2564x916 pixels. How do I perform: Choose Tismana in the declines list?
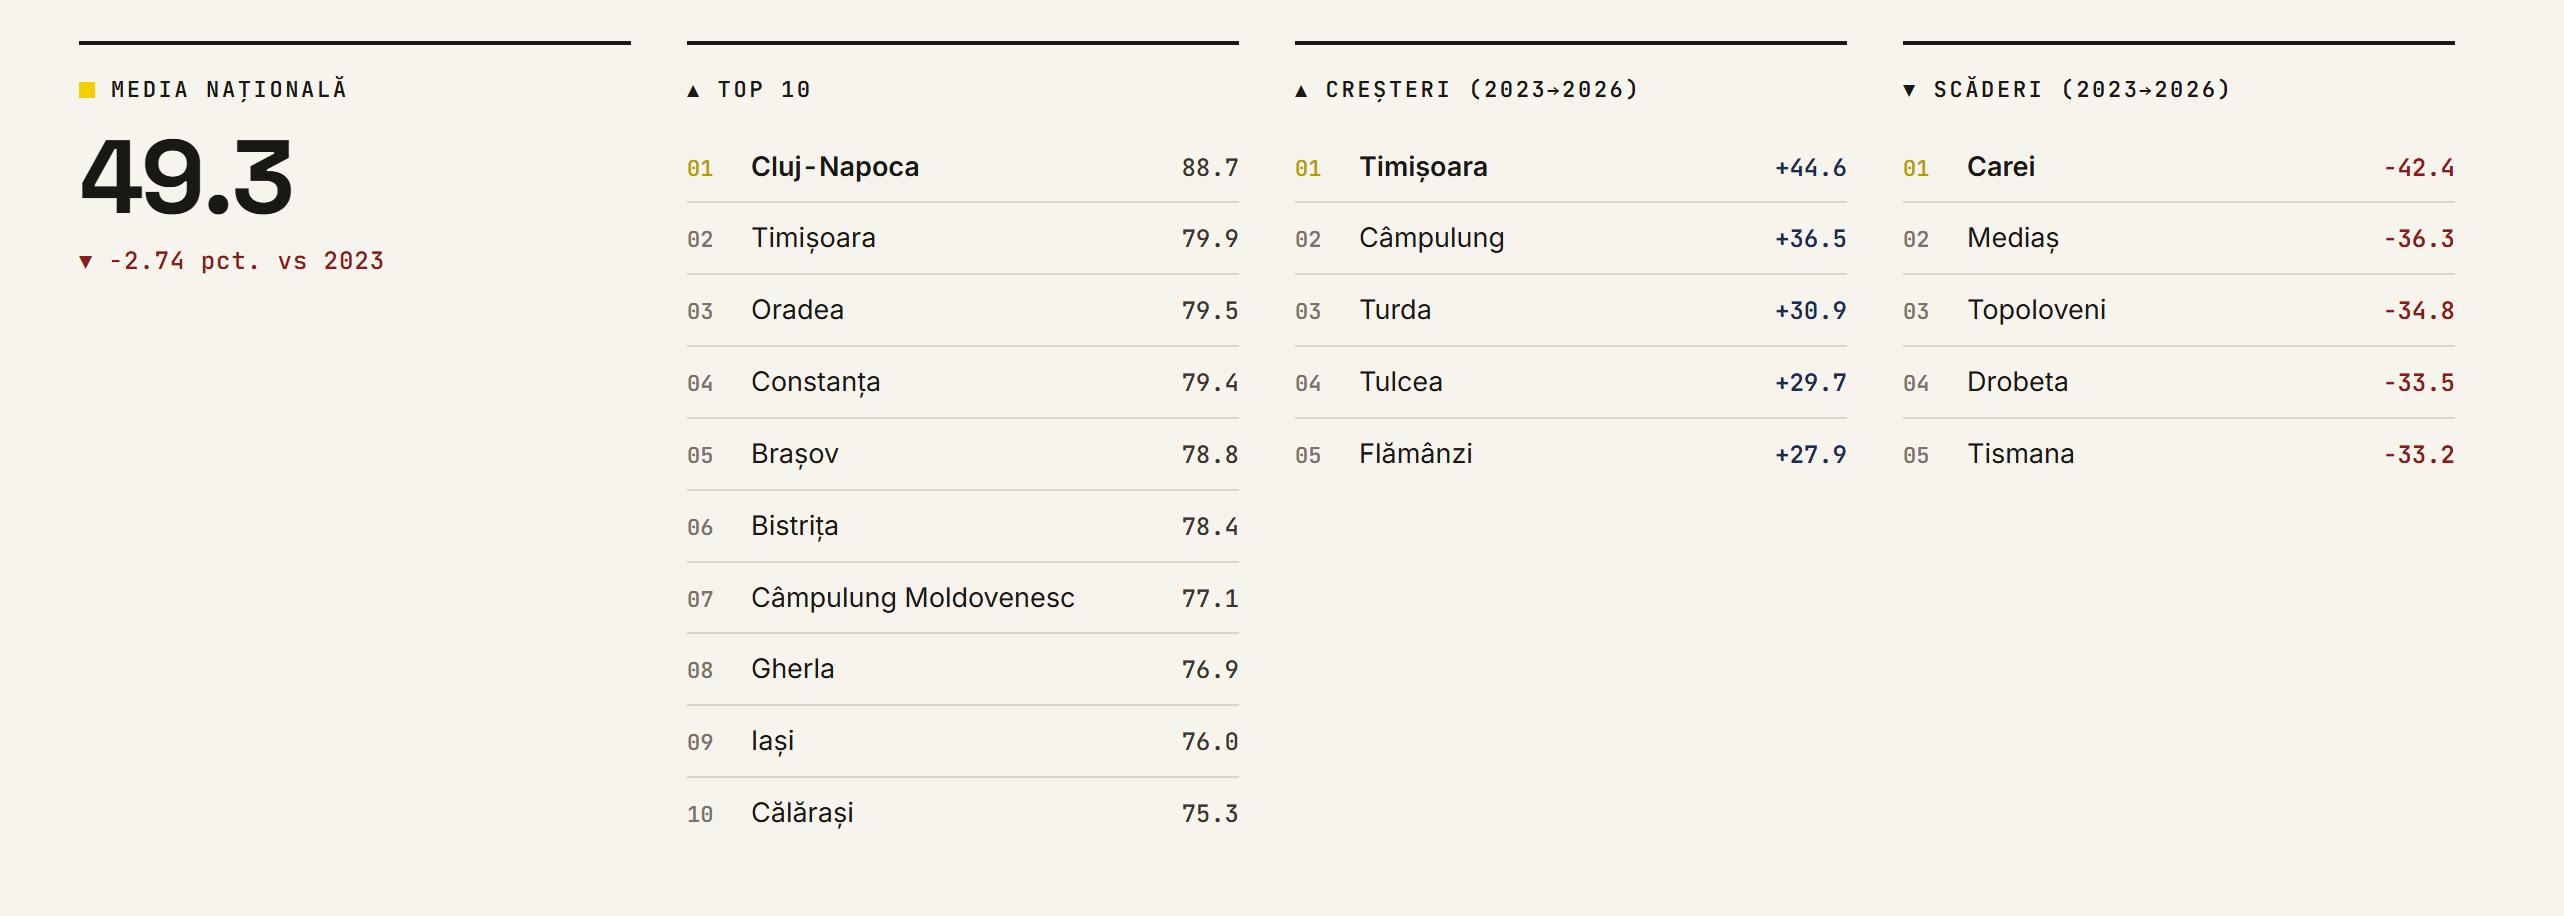2179,455
